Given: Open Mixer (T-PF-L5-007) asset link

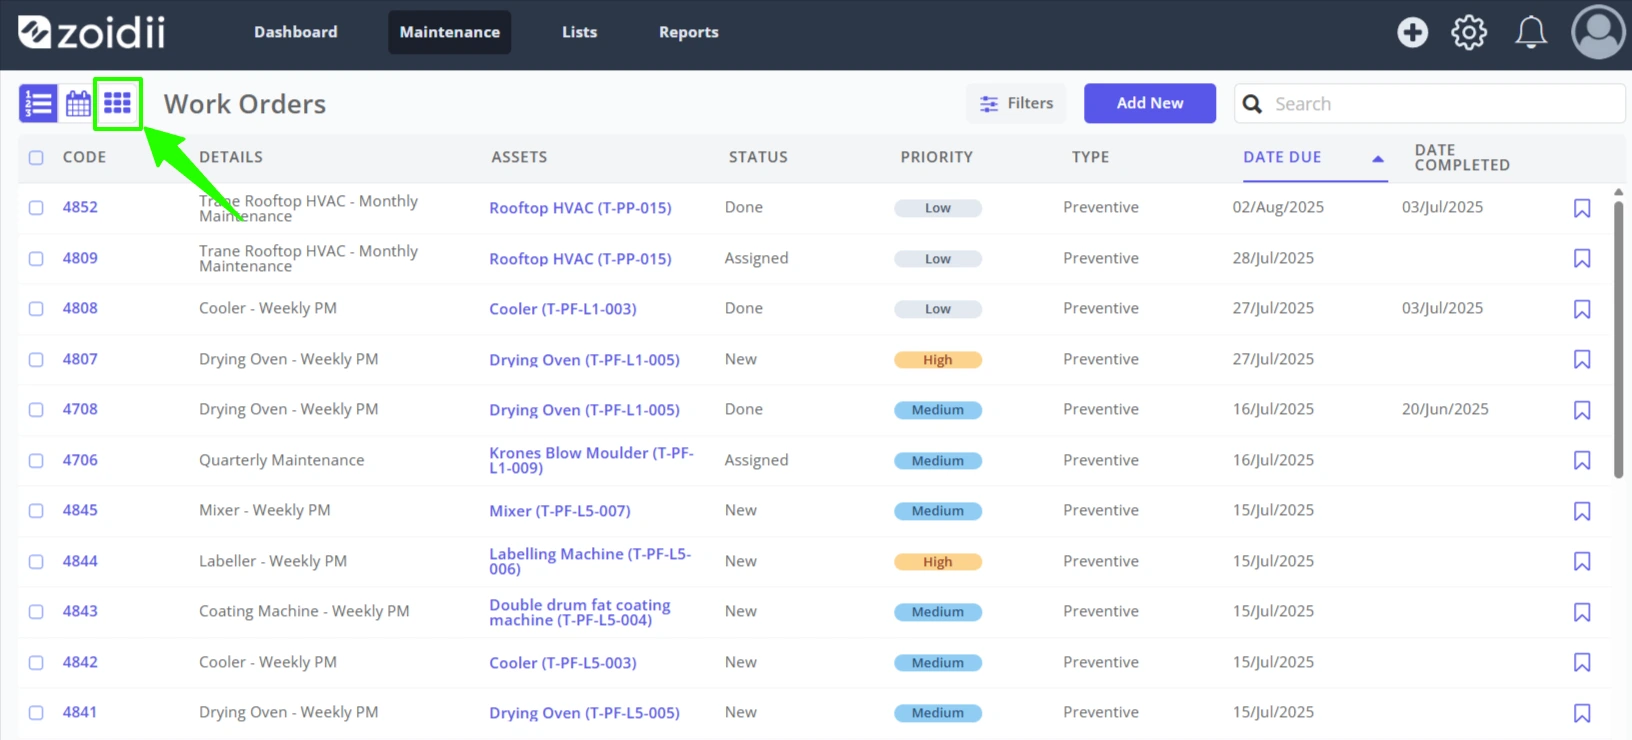Looking at the screenshot, I should tap(560, 511).
